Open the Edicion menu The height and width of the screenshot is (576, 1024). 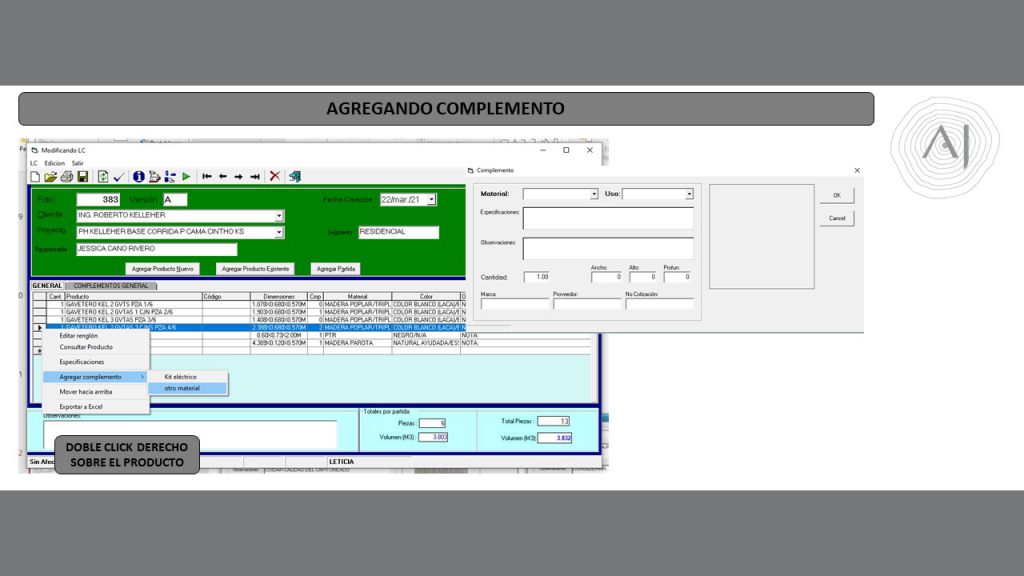tap(54, 163)
